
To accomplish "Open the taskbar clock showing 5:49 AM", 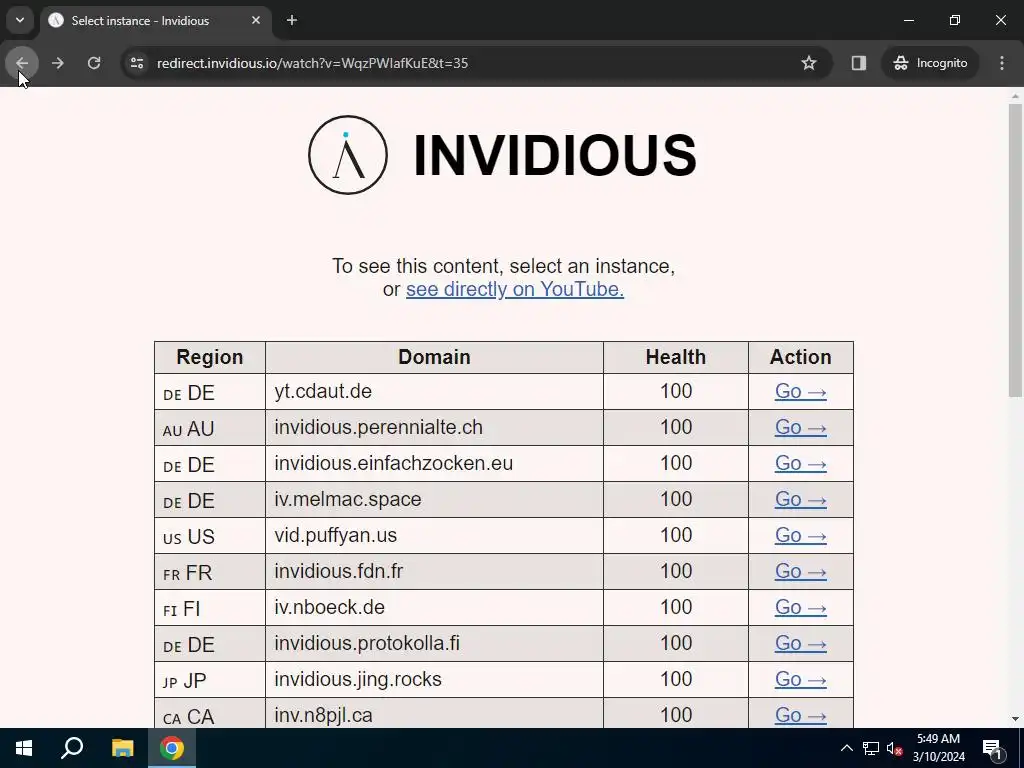I will click(938, 748).
